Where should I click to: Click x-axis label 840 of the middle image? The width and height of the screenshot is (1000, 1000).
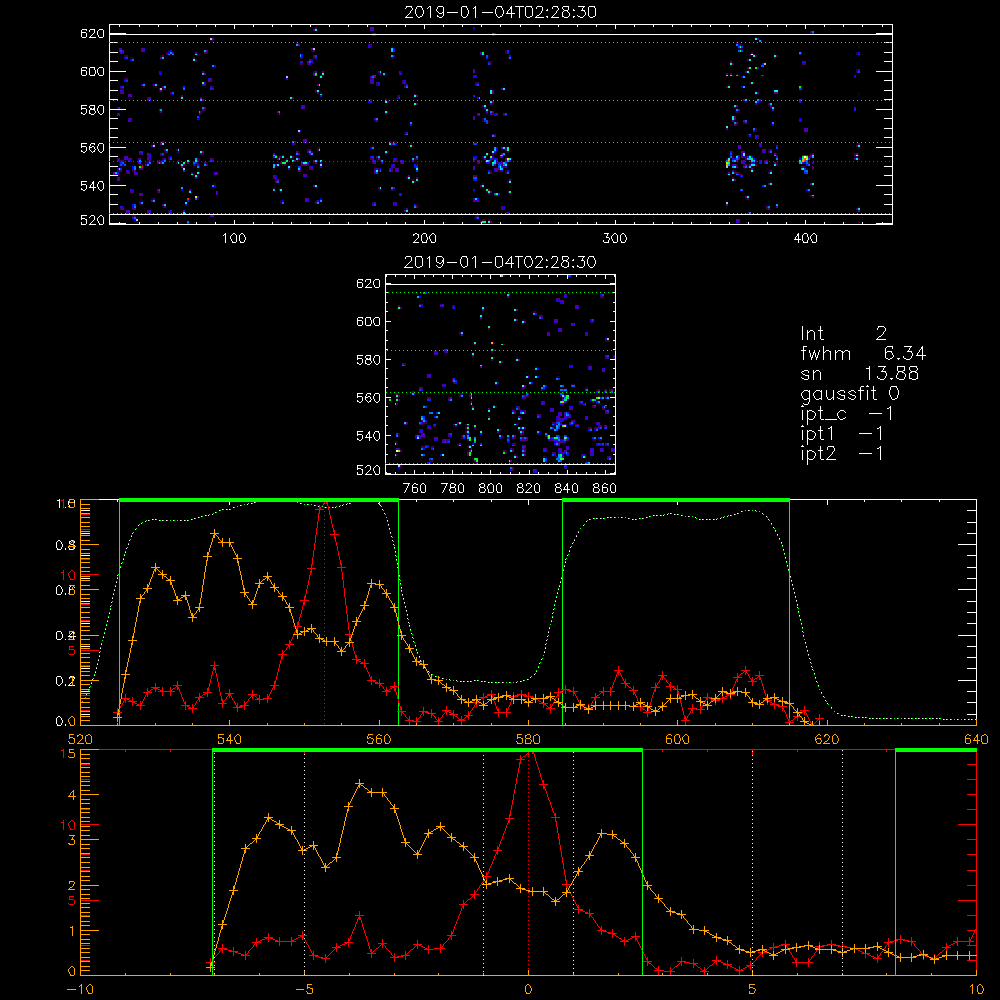click(566, 489)
